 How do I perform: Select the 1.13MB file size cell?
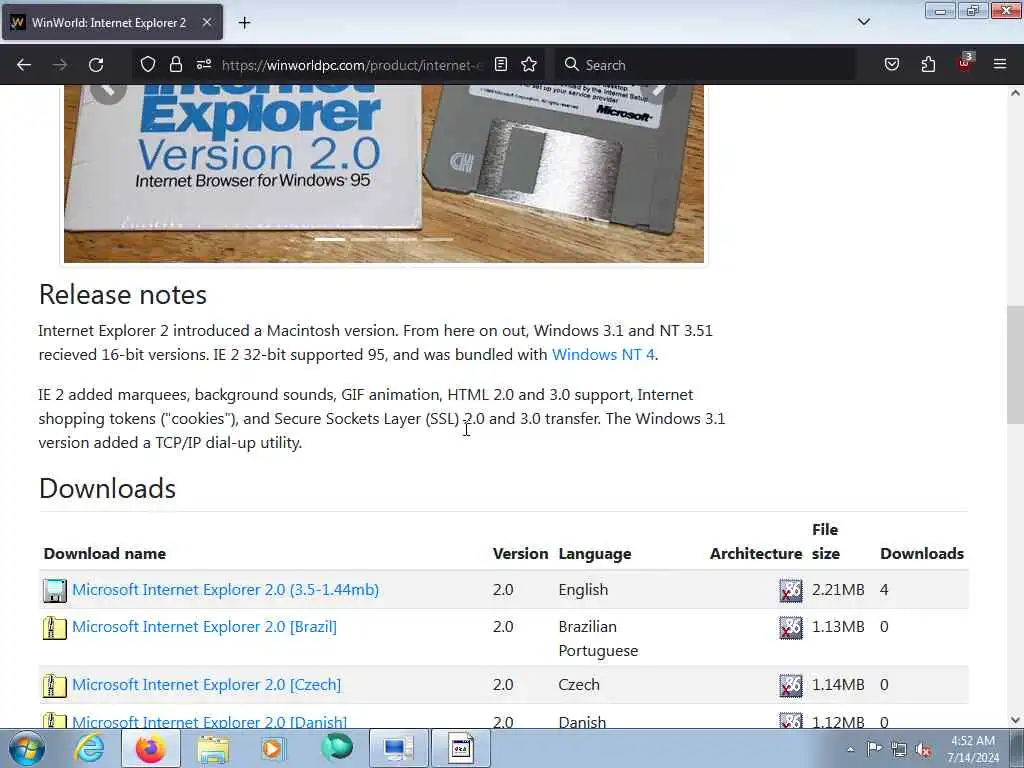tap(838, 627)
